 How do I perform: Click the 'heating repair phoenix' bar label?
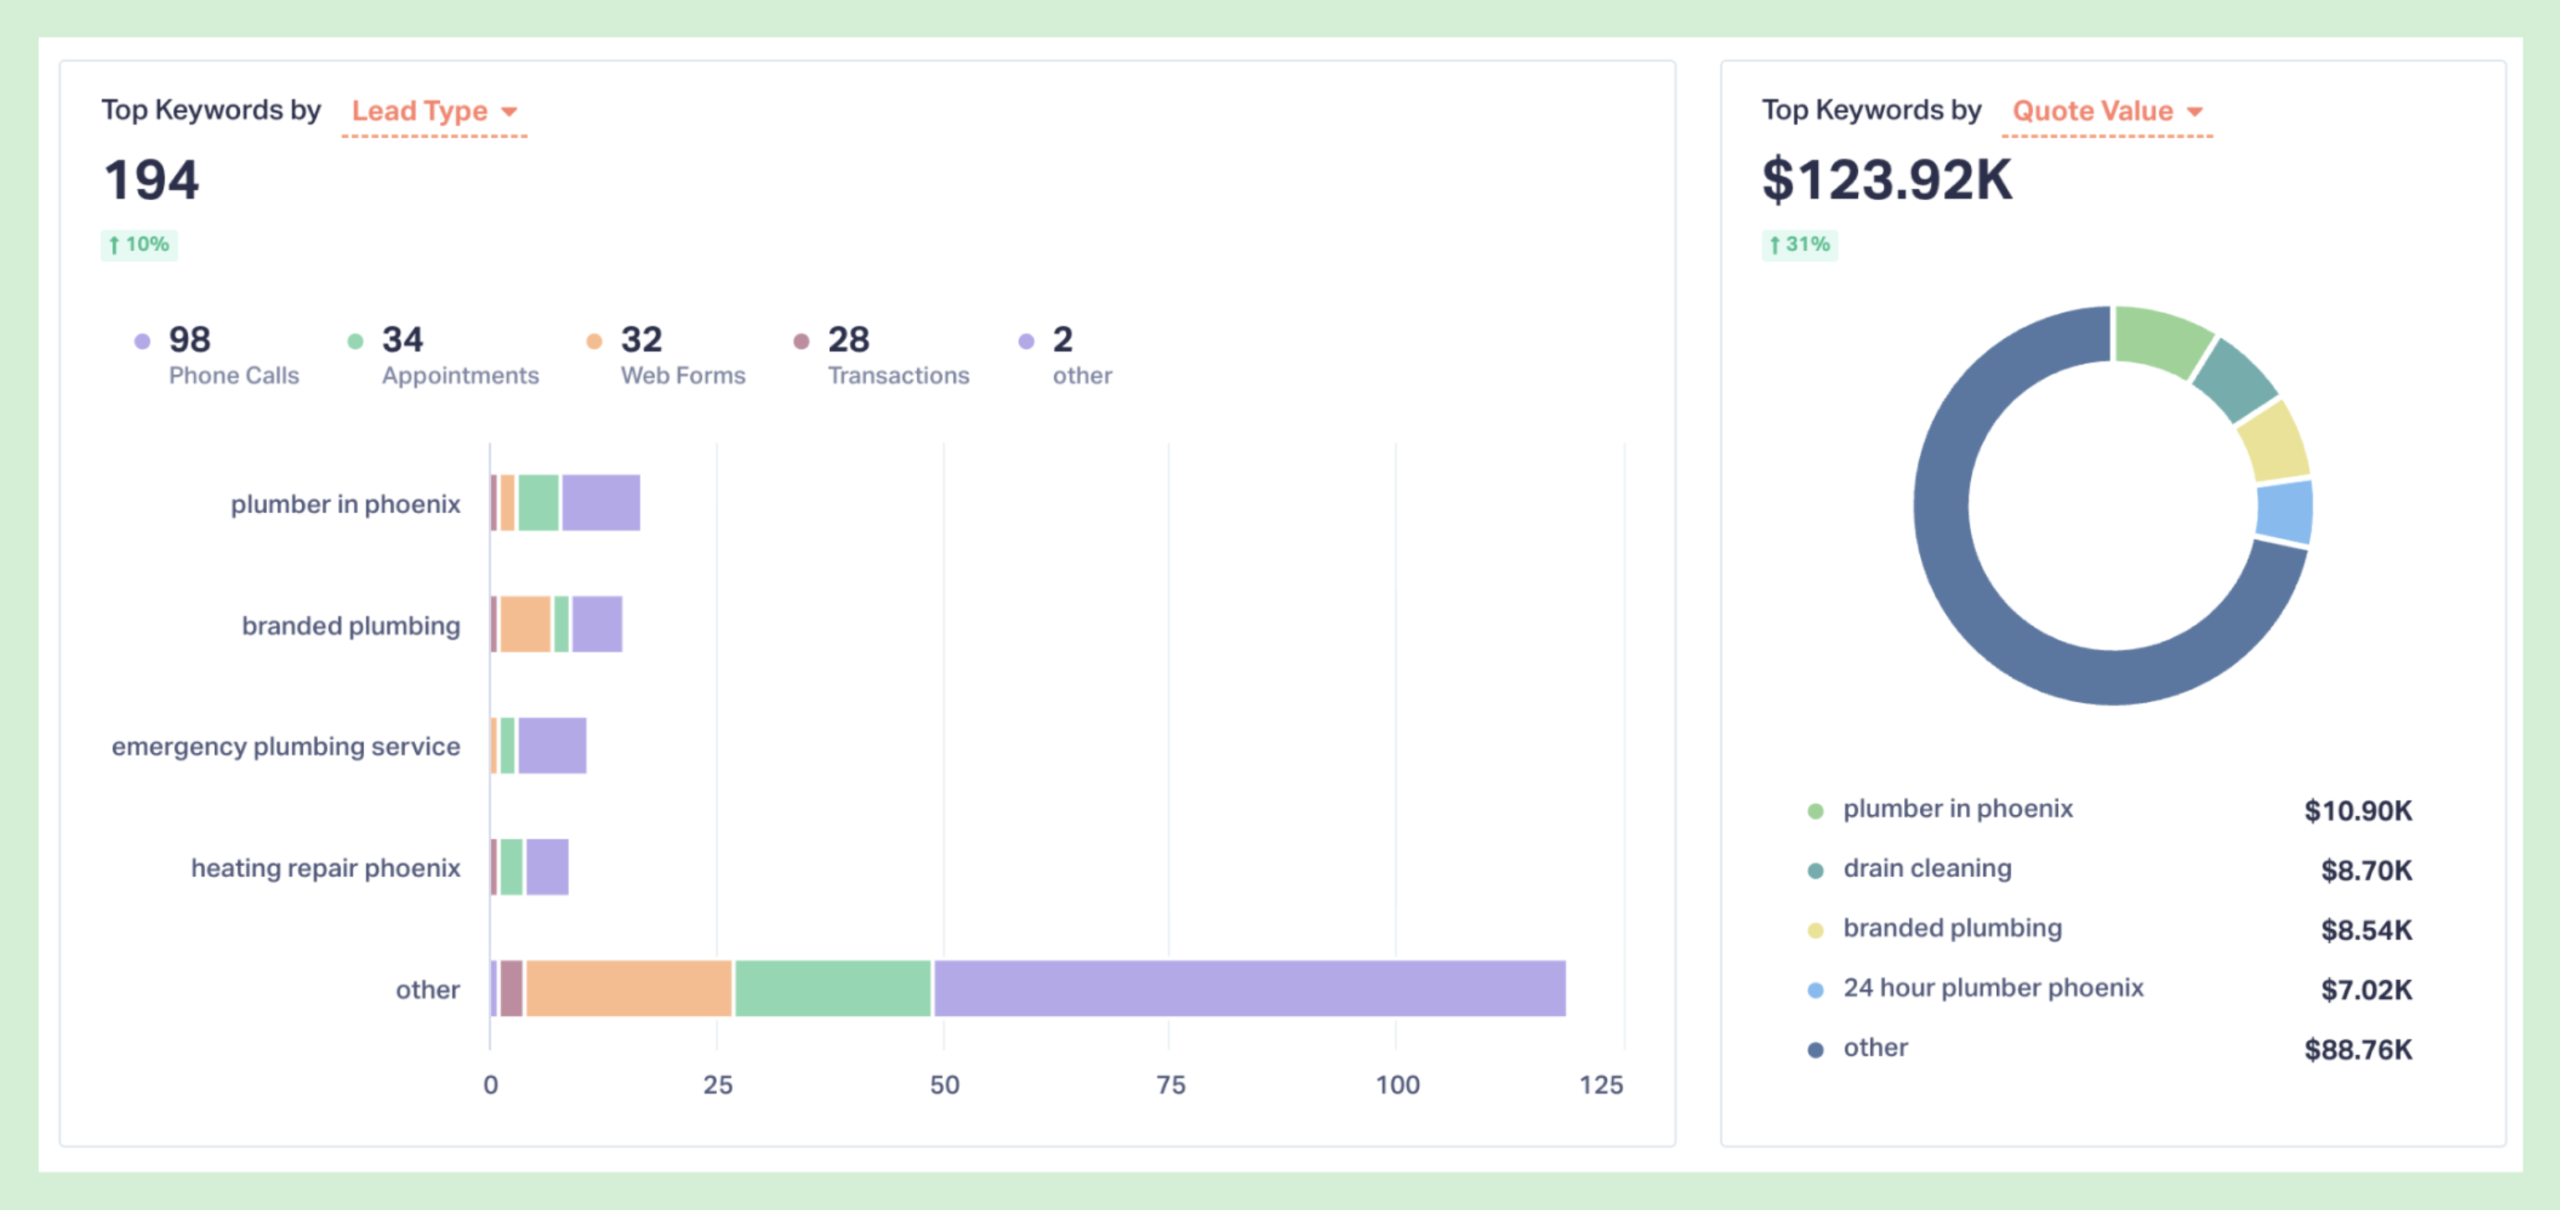[326, 868]
